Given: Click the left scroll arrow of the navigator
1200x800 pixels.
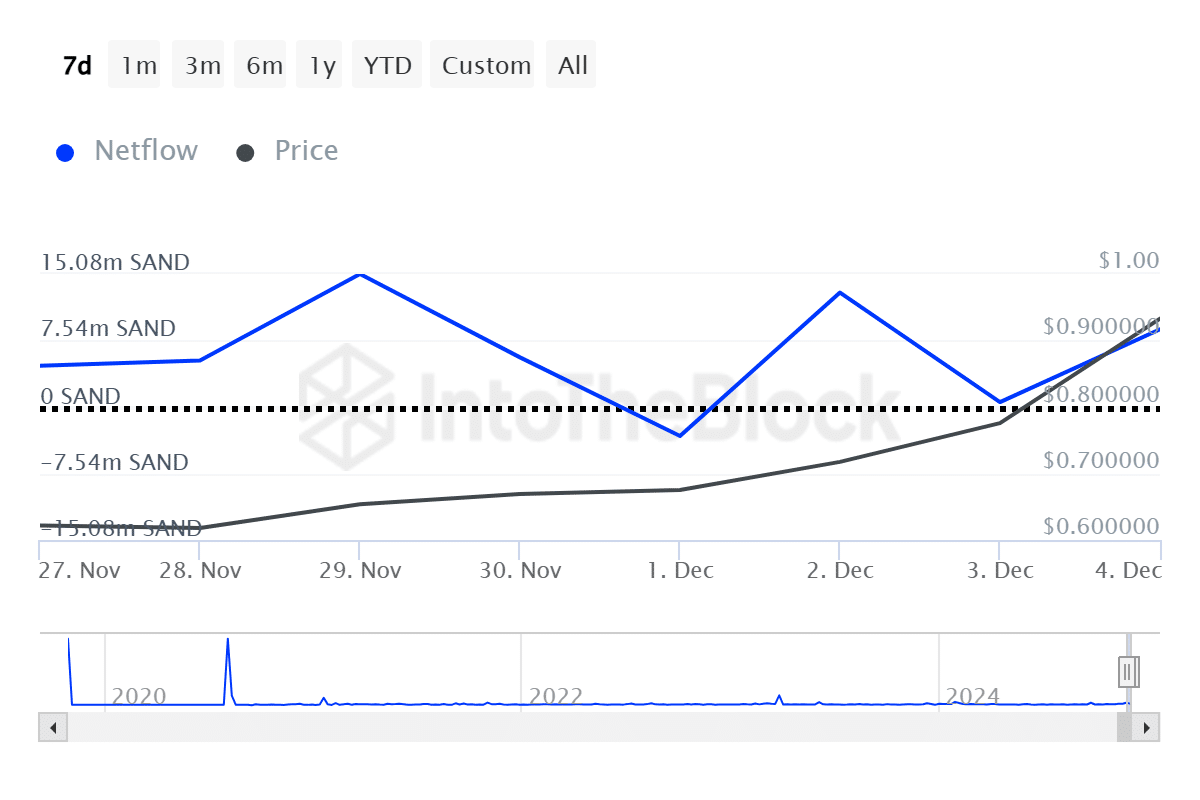Looking at the screenshot, I should tap(52, 727).
